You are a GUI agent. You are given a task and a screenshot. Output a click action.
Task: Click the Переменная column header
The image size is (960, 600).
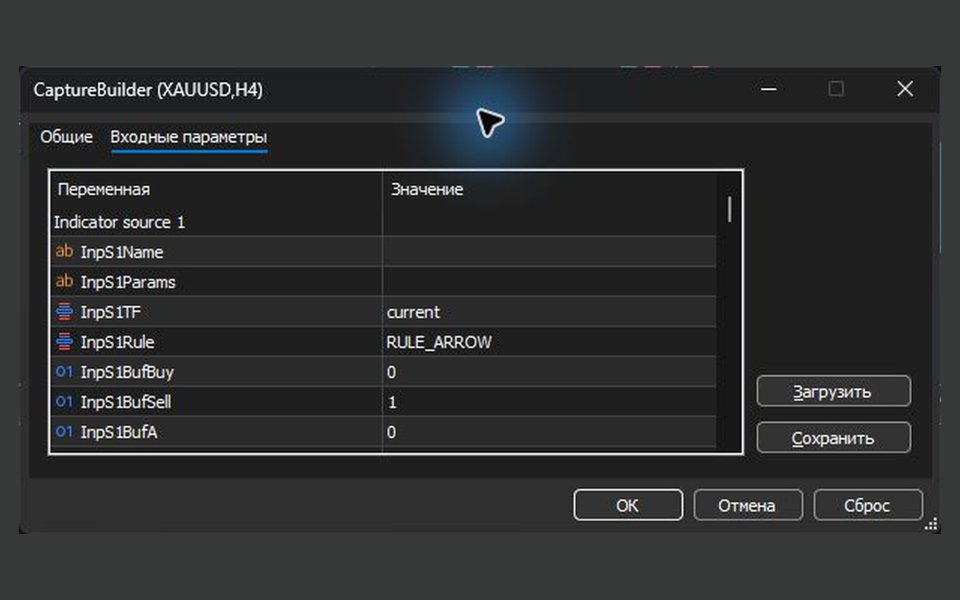point(217,189)
